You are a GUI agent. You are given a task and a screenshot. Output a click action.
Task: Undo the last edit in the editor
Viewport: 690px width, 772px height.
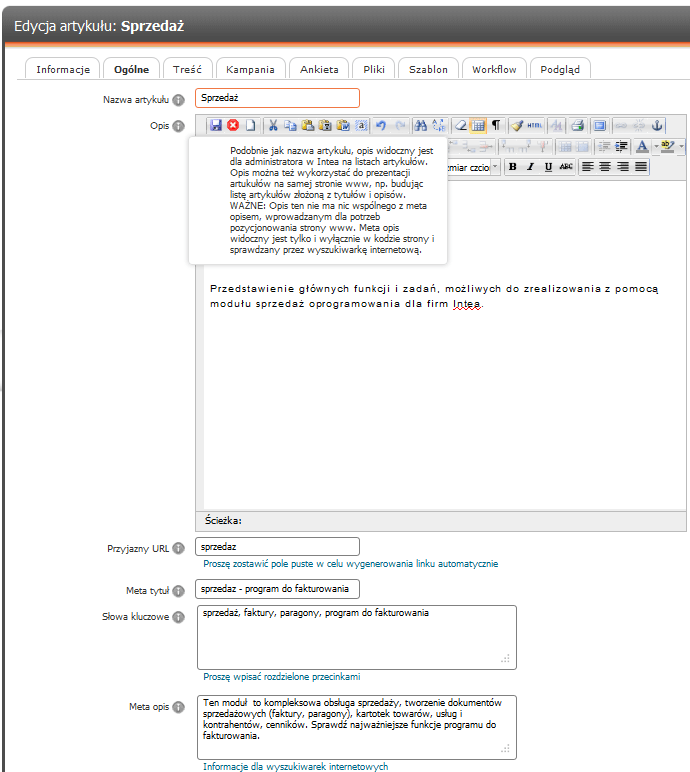point(382,125)
